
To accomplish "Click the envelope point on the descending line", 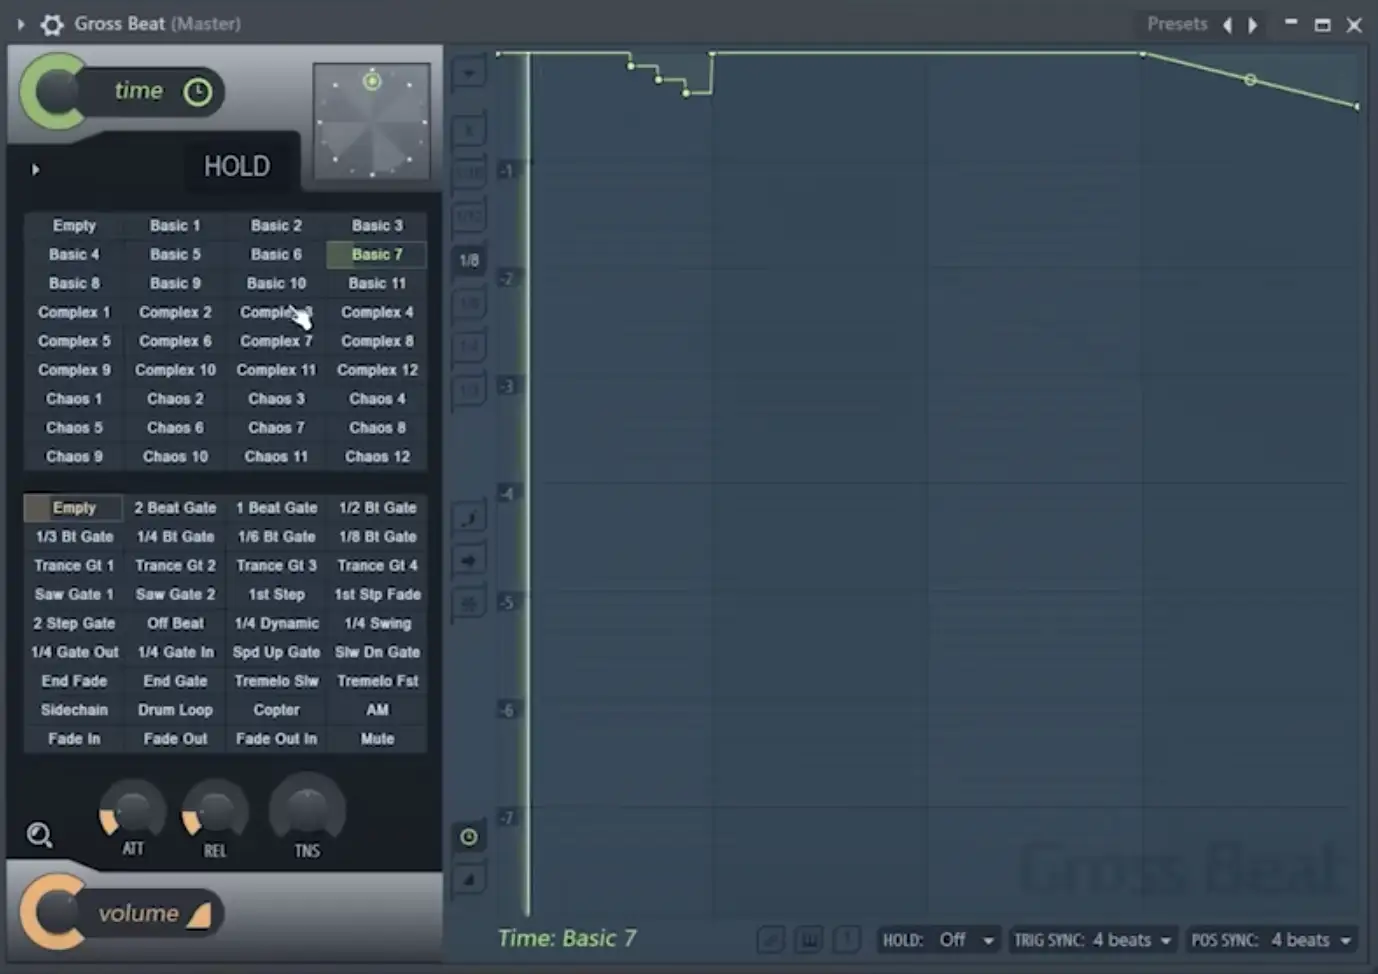I will [1250, 80].
